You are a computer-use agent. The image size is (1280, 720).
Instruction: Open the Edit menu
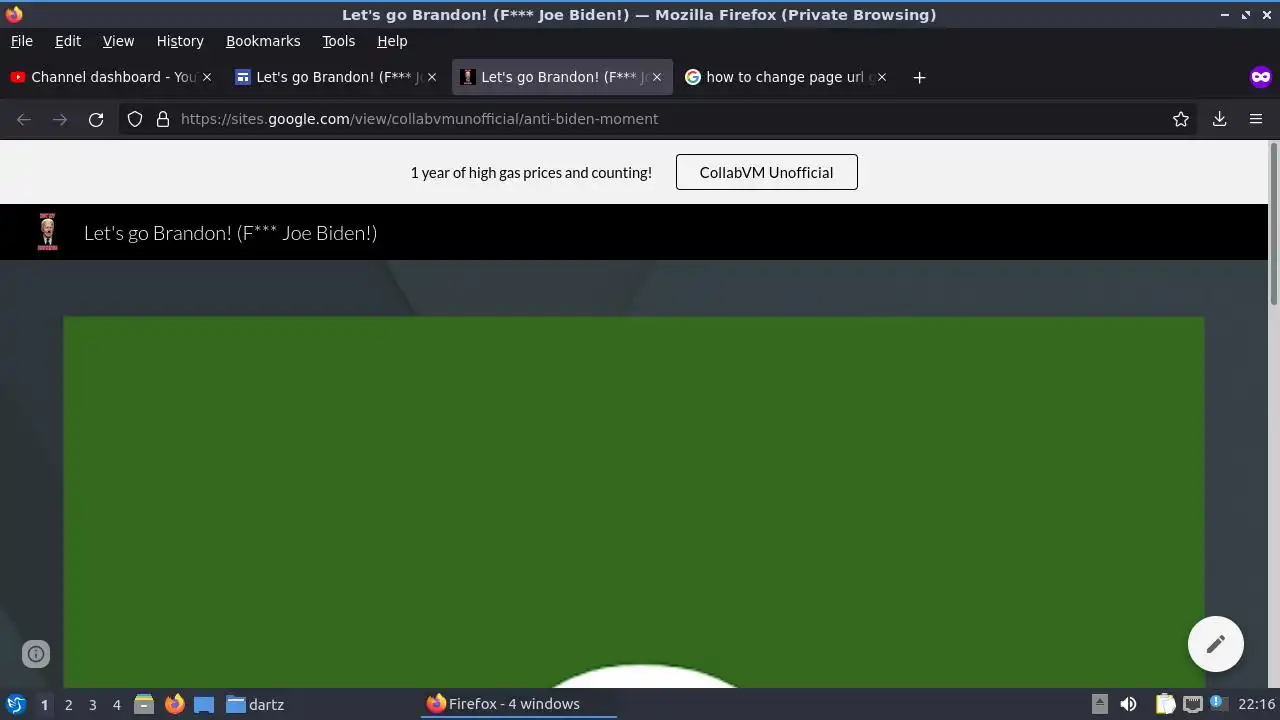(x=68, y=41)
